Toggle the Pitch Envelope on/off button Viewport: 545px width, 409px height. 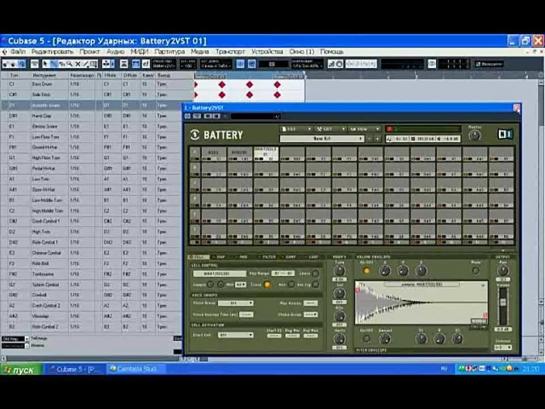pos(366,339)
